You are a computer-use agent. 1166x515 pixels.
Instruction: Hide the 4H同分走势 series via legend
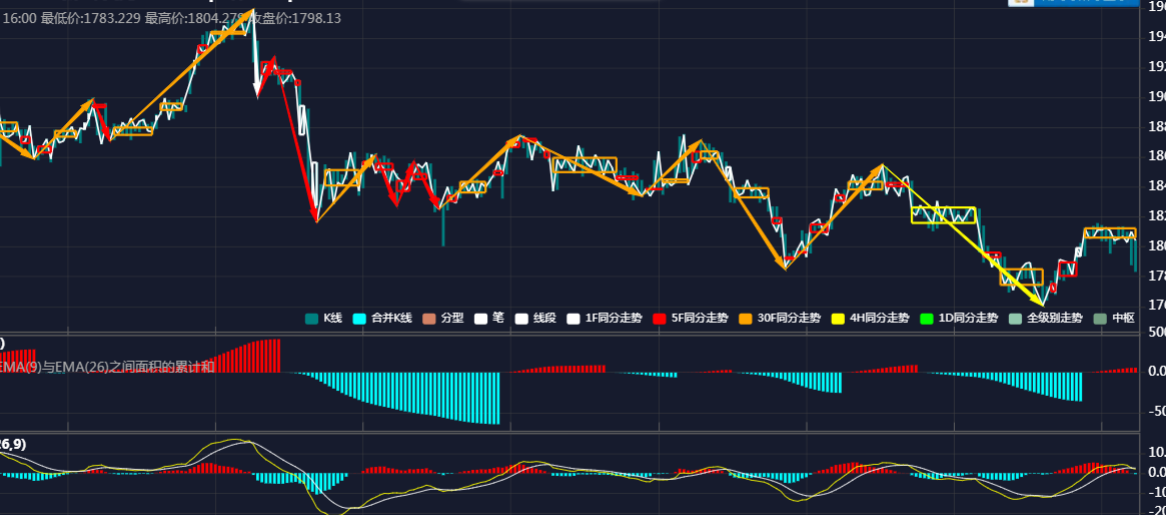click(x=871, y=317)
